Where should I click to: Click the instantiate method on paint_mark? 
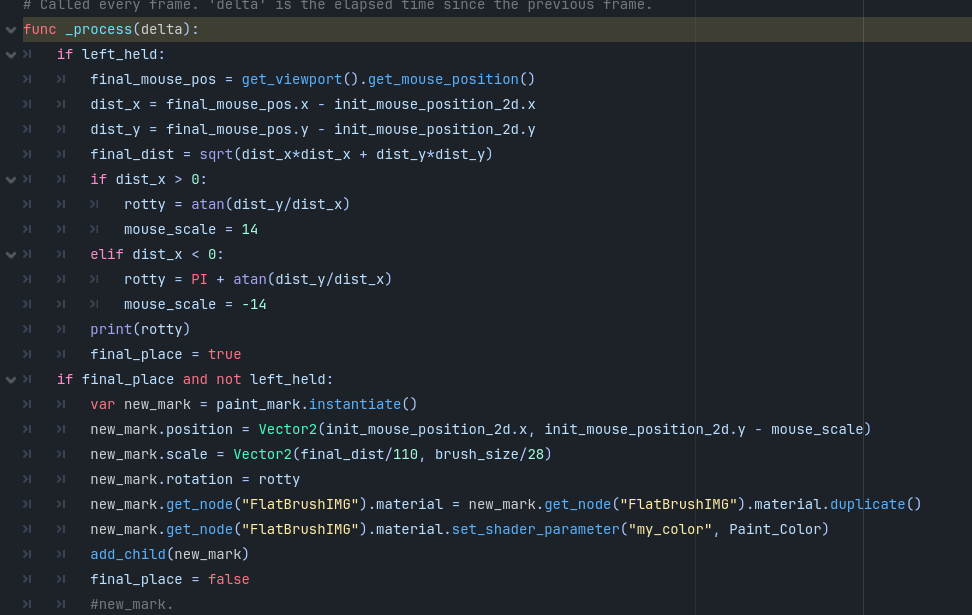pos(355,404)
